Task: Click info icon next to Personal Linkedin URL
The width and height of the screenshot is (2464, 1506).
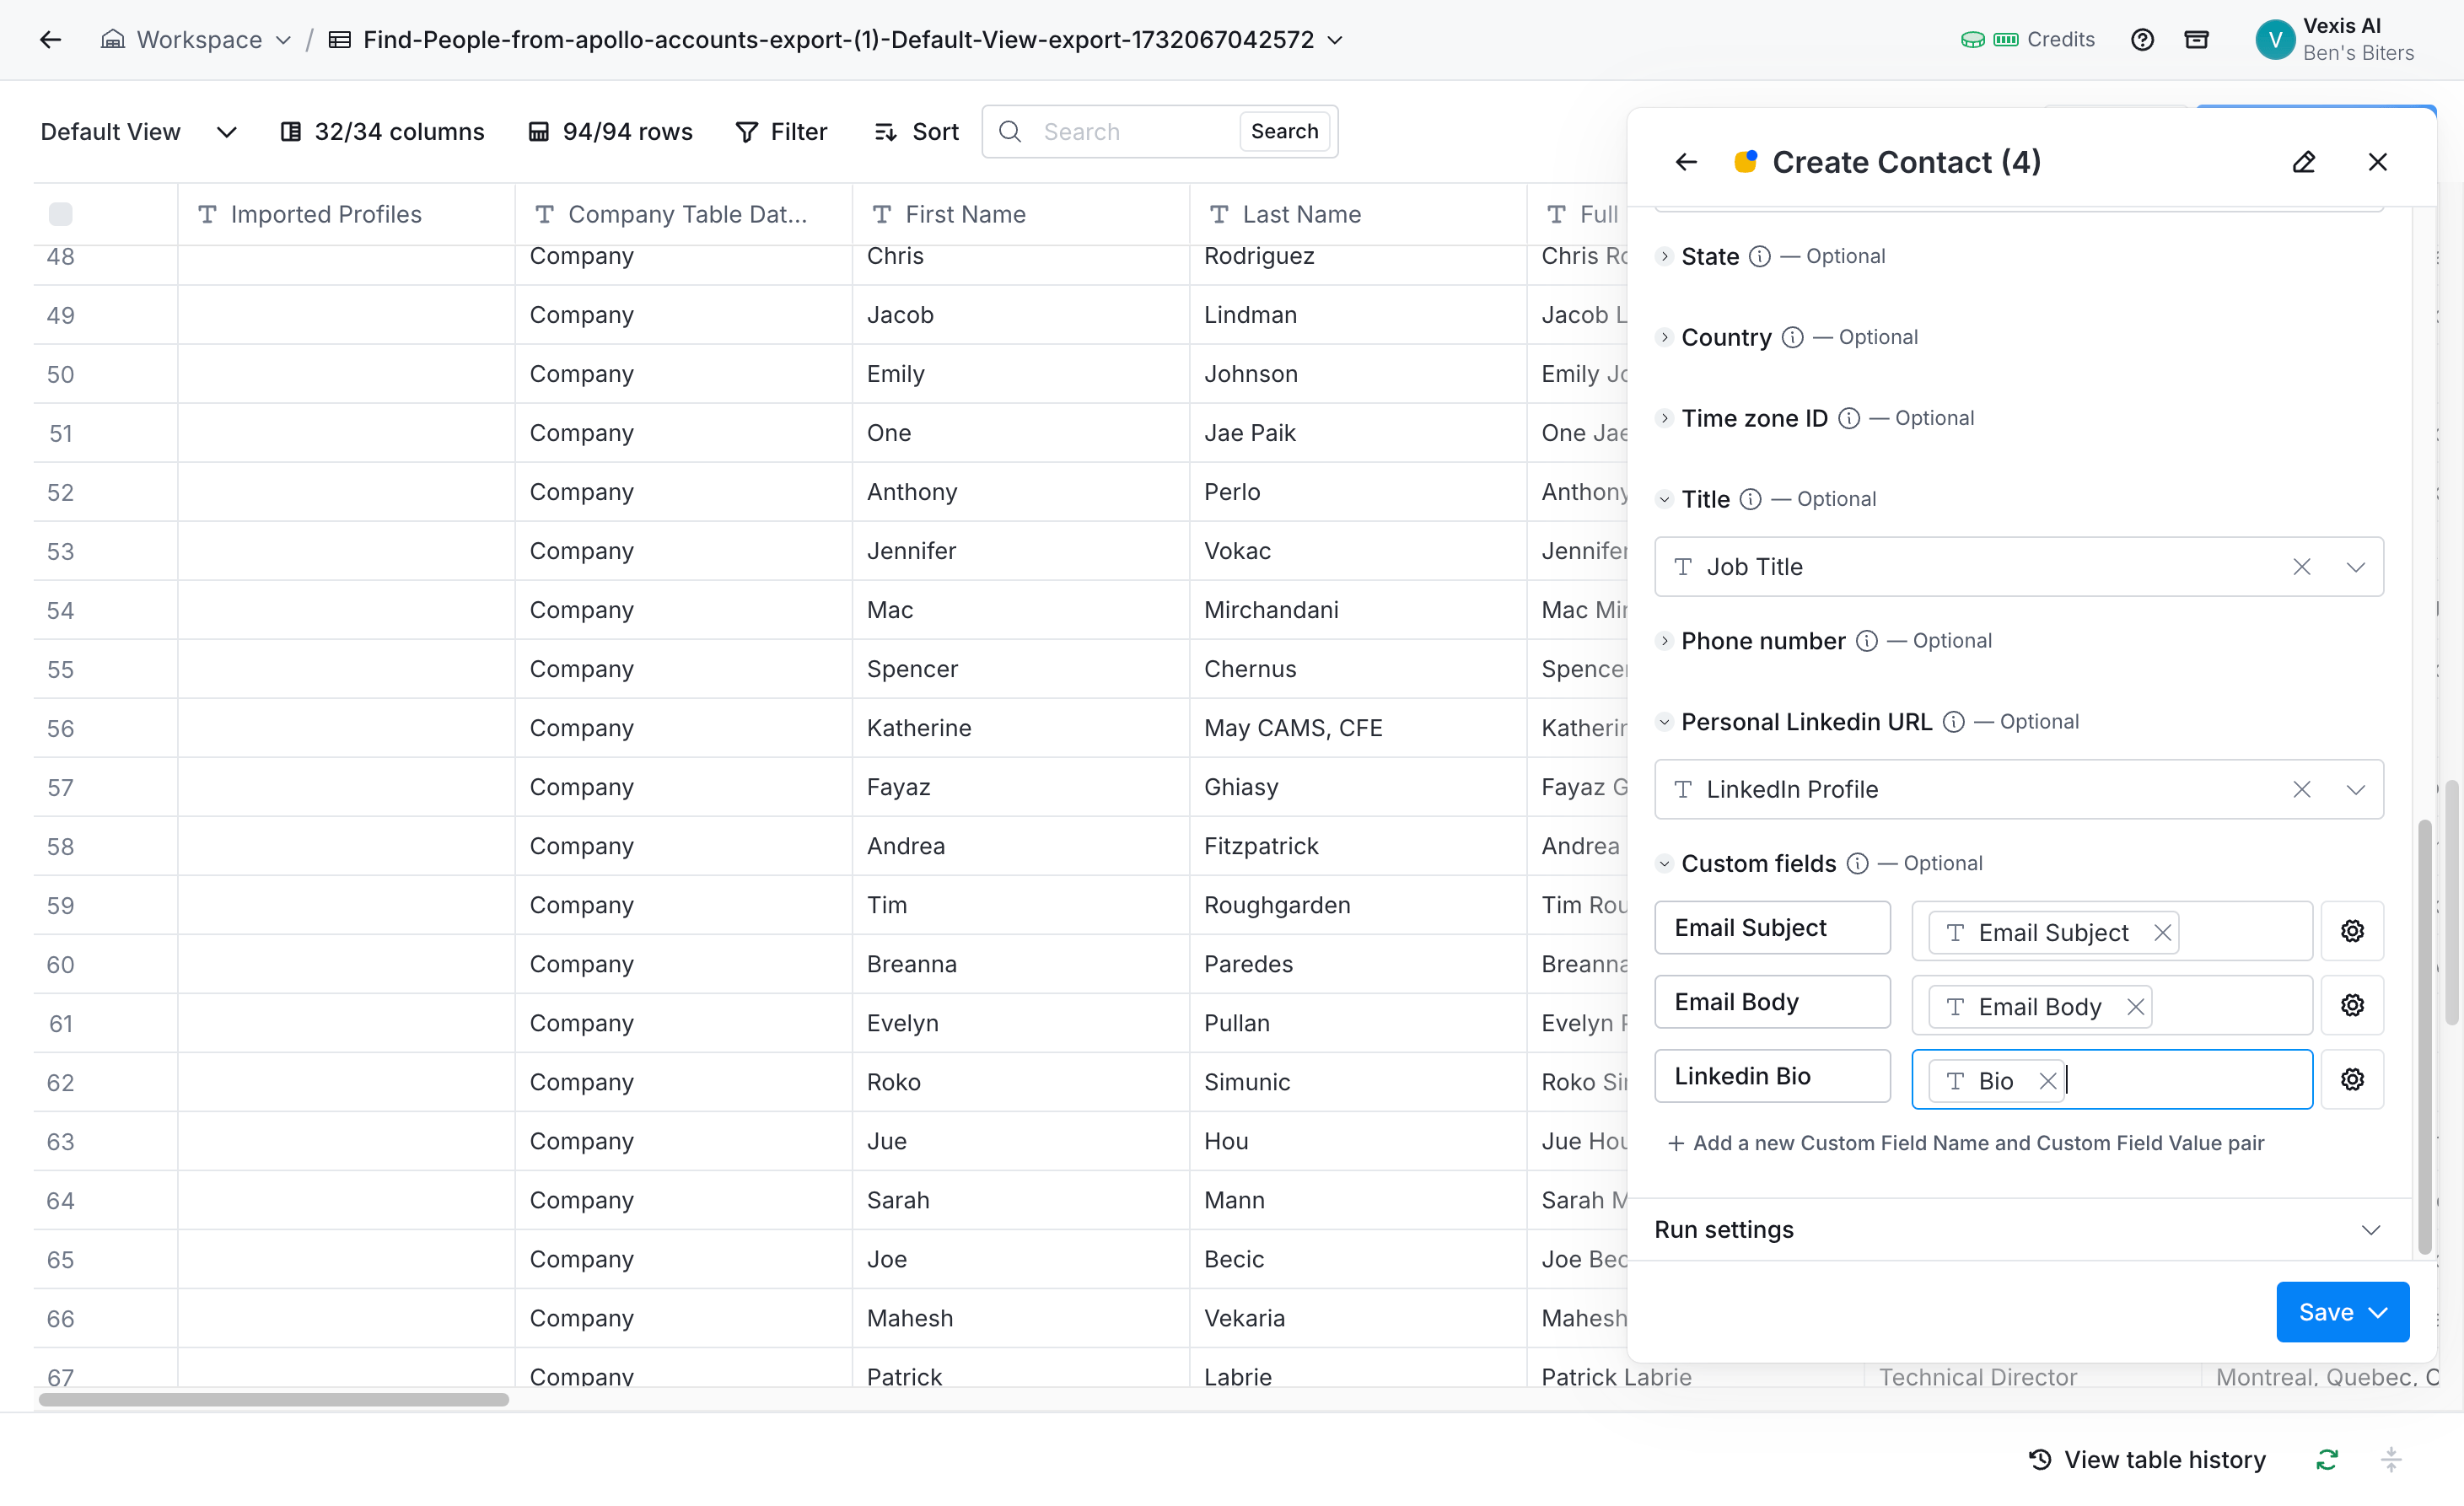Action: click(x=1953, y=722)
